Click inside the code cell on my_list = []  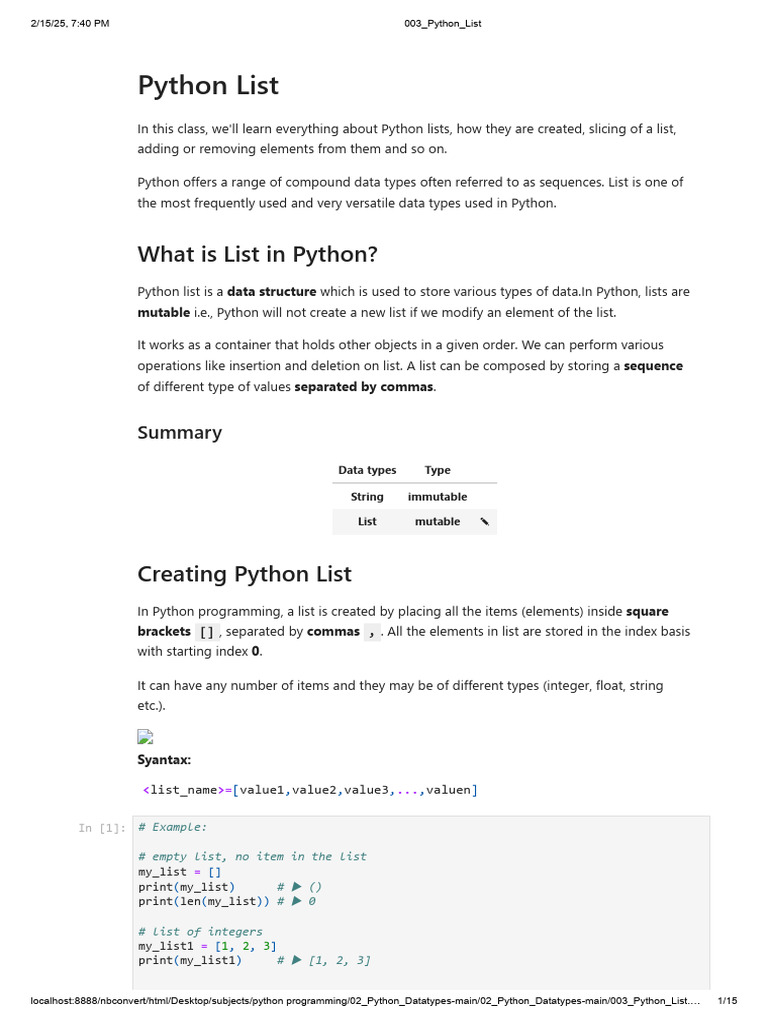coord(180,872)
